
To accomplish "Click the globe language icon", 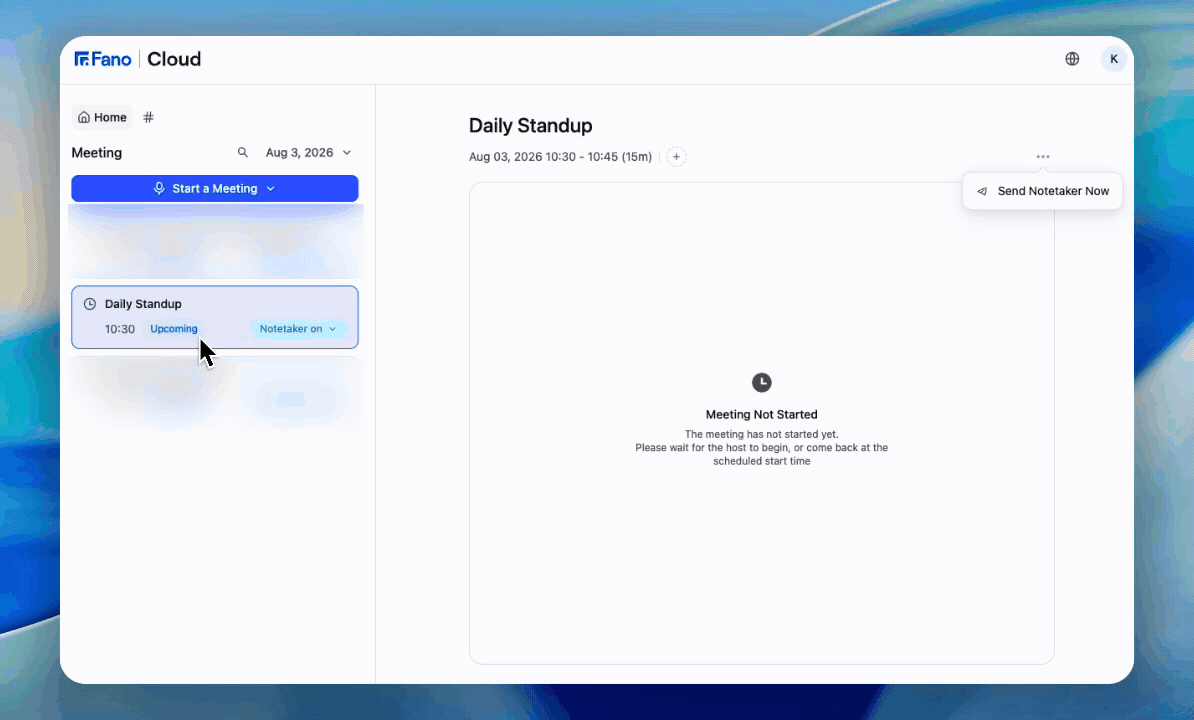I will 1072,59.
